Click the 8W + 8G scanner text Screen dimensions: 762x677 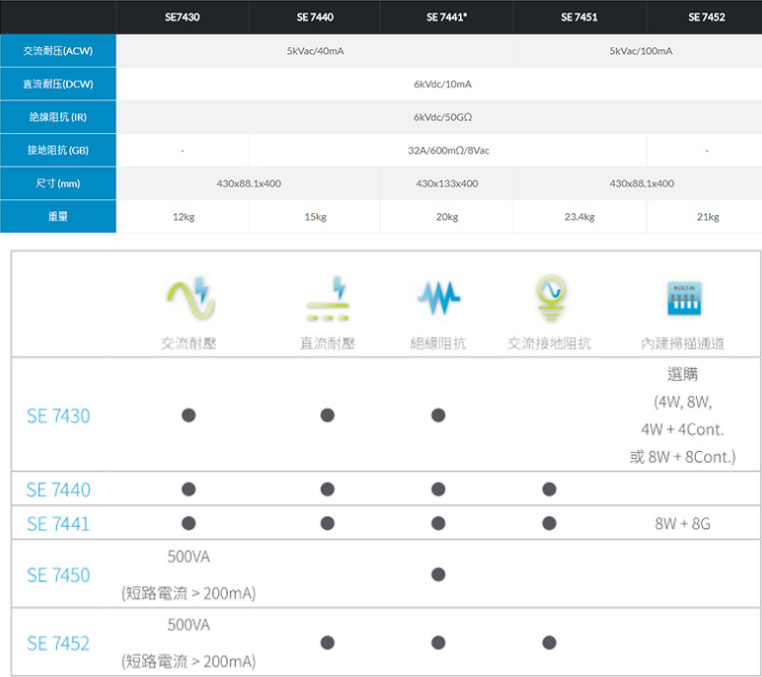[683, 523]
